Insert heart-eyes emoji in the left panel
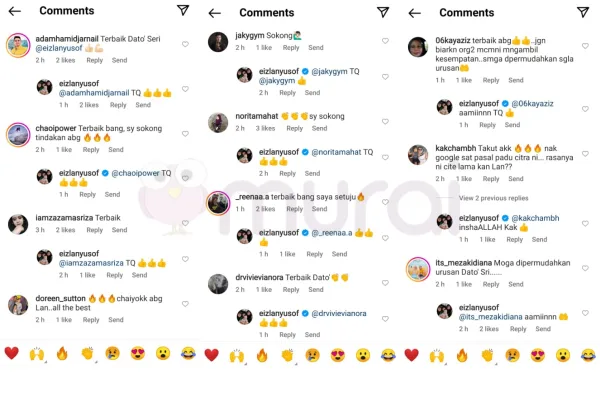The image size is (600, 400). point(138,353)
